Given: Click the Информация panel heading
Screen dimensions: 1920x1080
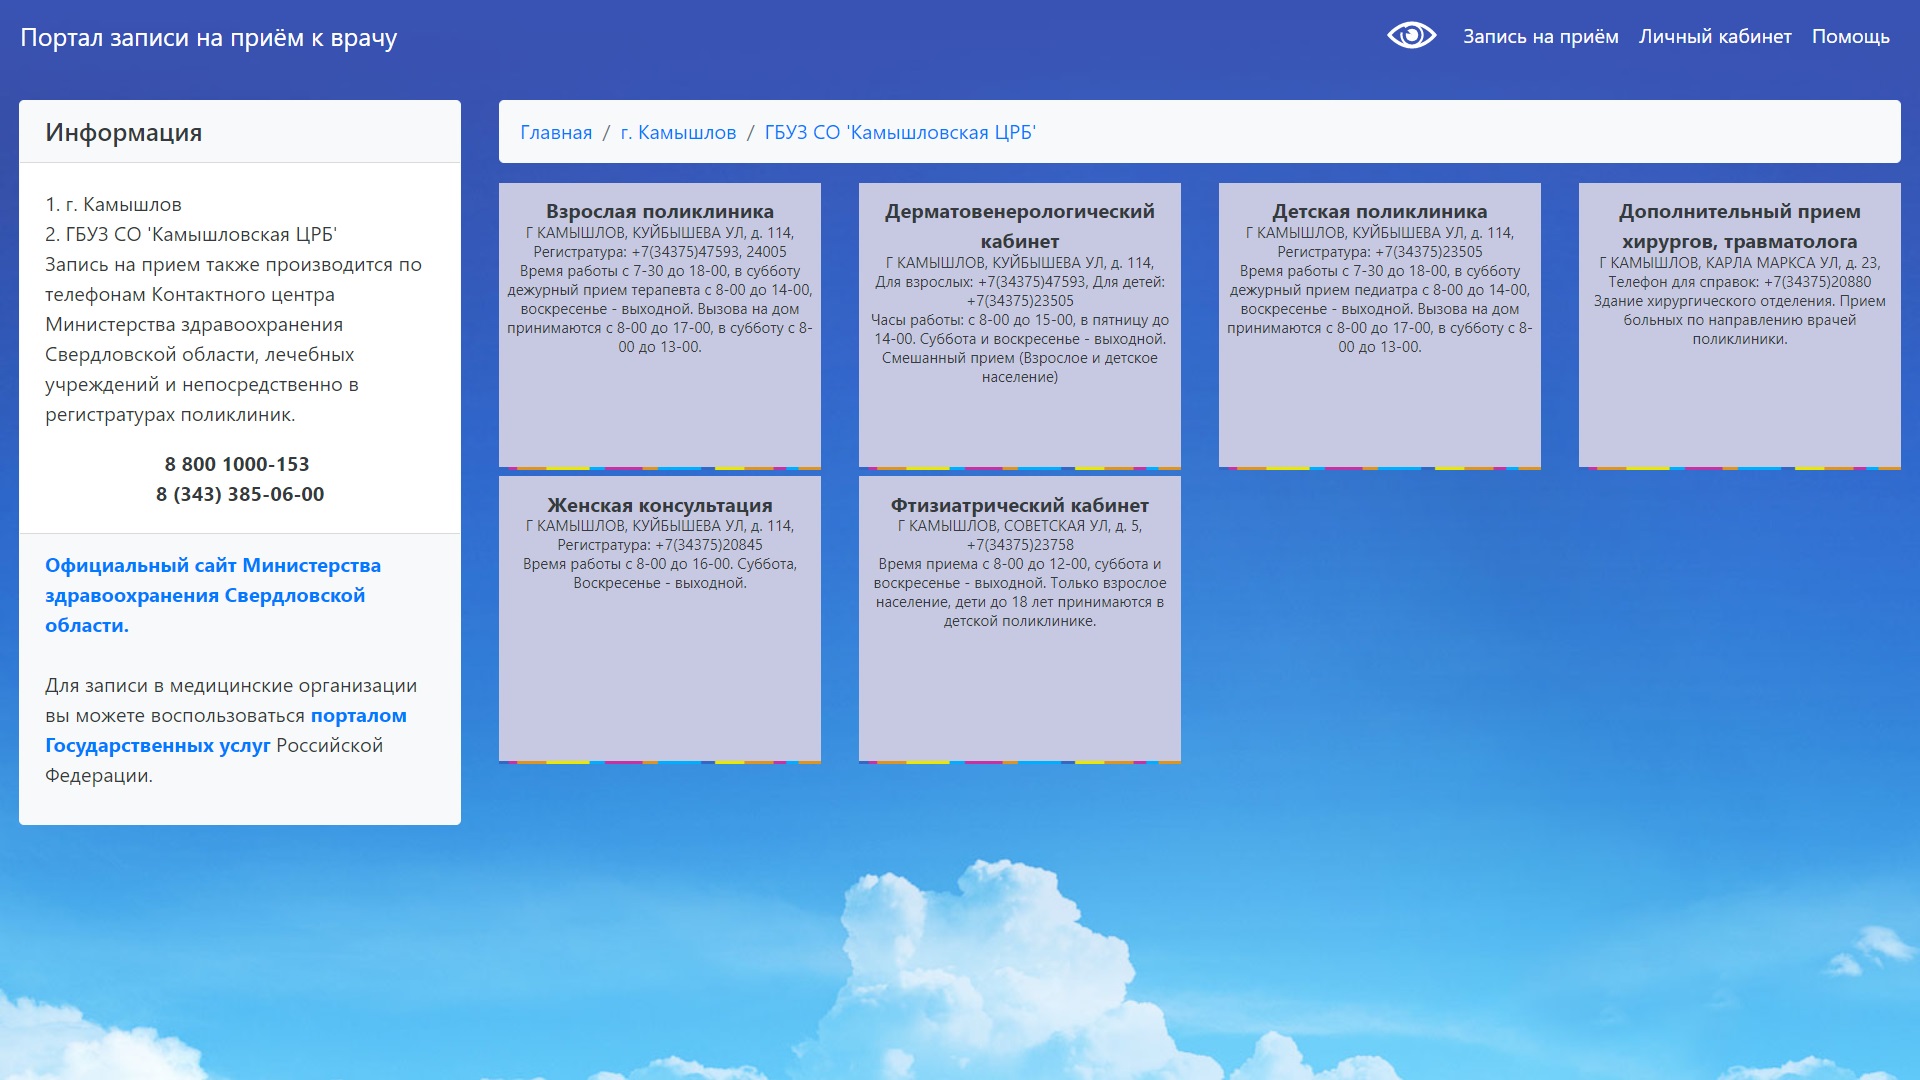Looking at the screenshot, I should [124, 132].
